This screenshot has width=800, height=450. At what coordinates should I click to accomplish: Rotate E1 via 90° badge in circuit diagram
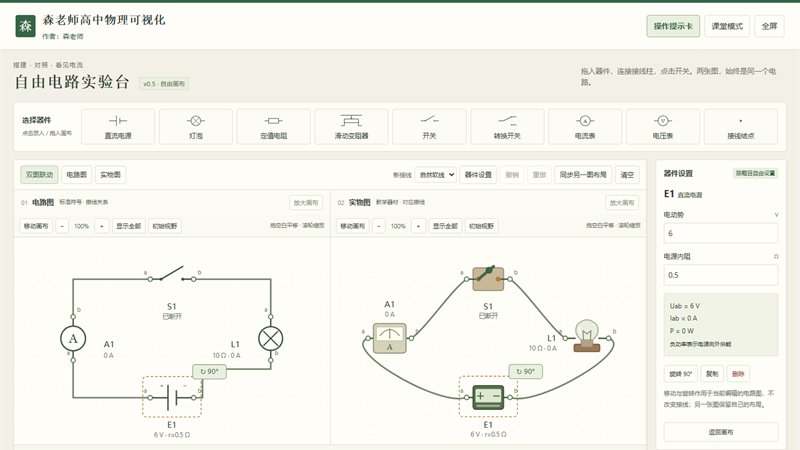(x=210, y=371)
